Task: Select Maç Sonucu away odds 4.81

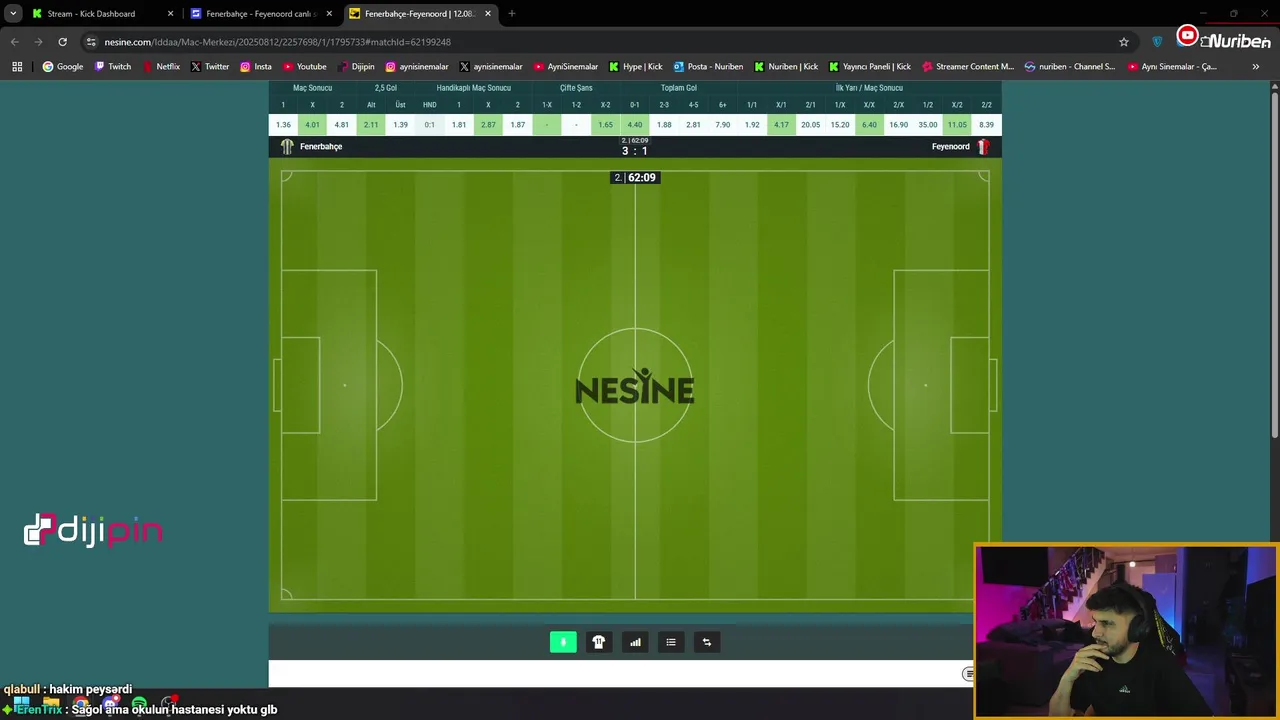Action: pos(341,125)
